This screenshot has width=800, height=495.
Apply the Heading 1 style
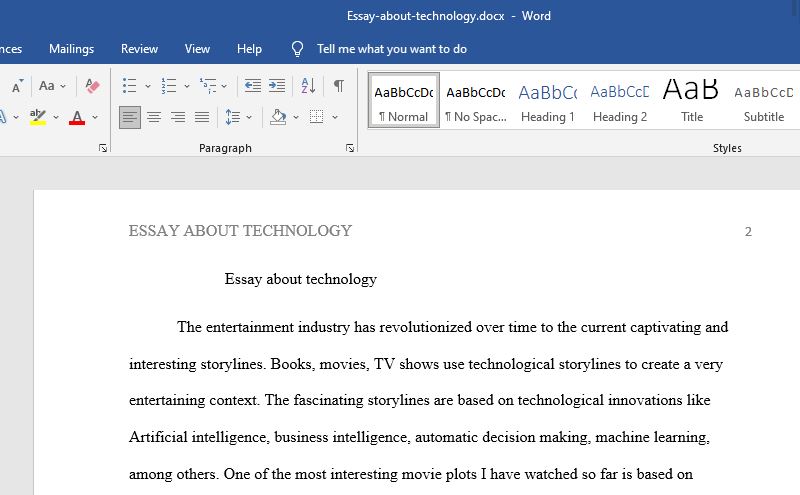point(547,100)
